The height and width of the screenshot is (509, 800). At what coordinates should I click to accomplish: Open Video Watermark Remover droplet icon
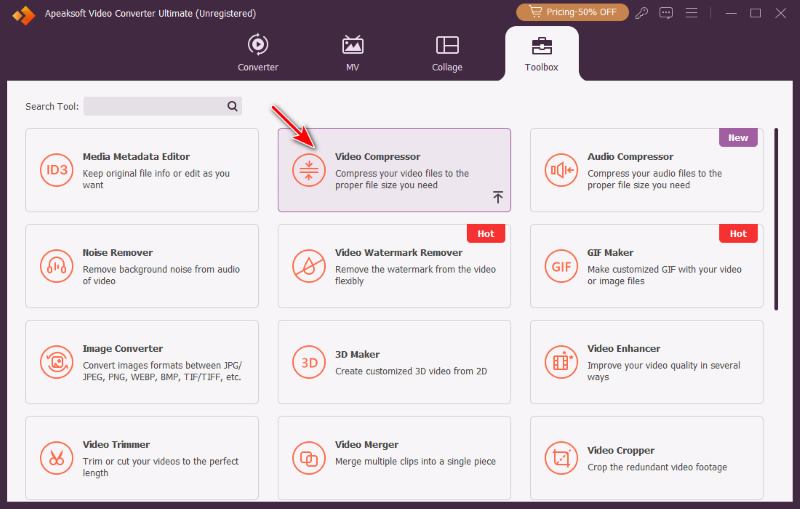click(x=309, y=266)
